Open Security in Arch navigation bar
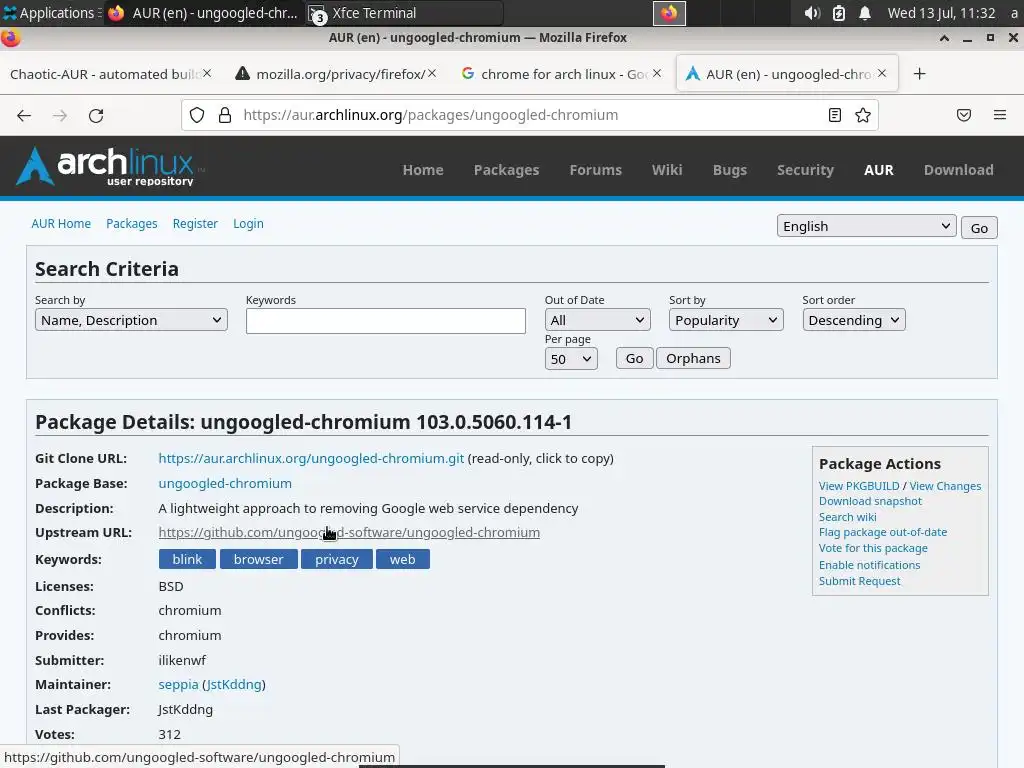 click(805, 170)
